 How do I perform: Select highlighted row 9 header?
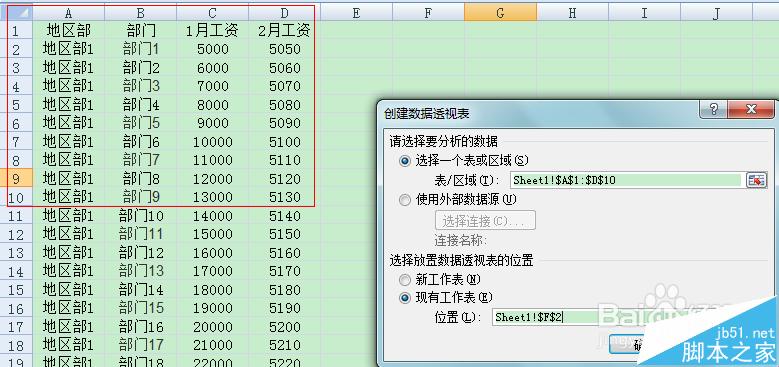[16, 179]
